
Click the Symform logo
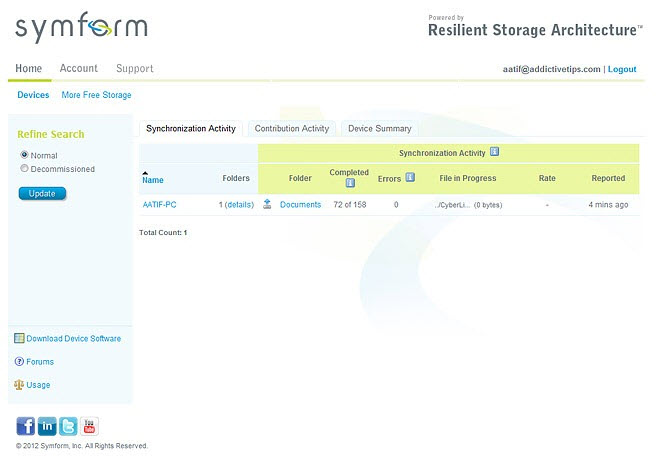81,27
